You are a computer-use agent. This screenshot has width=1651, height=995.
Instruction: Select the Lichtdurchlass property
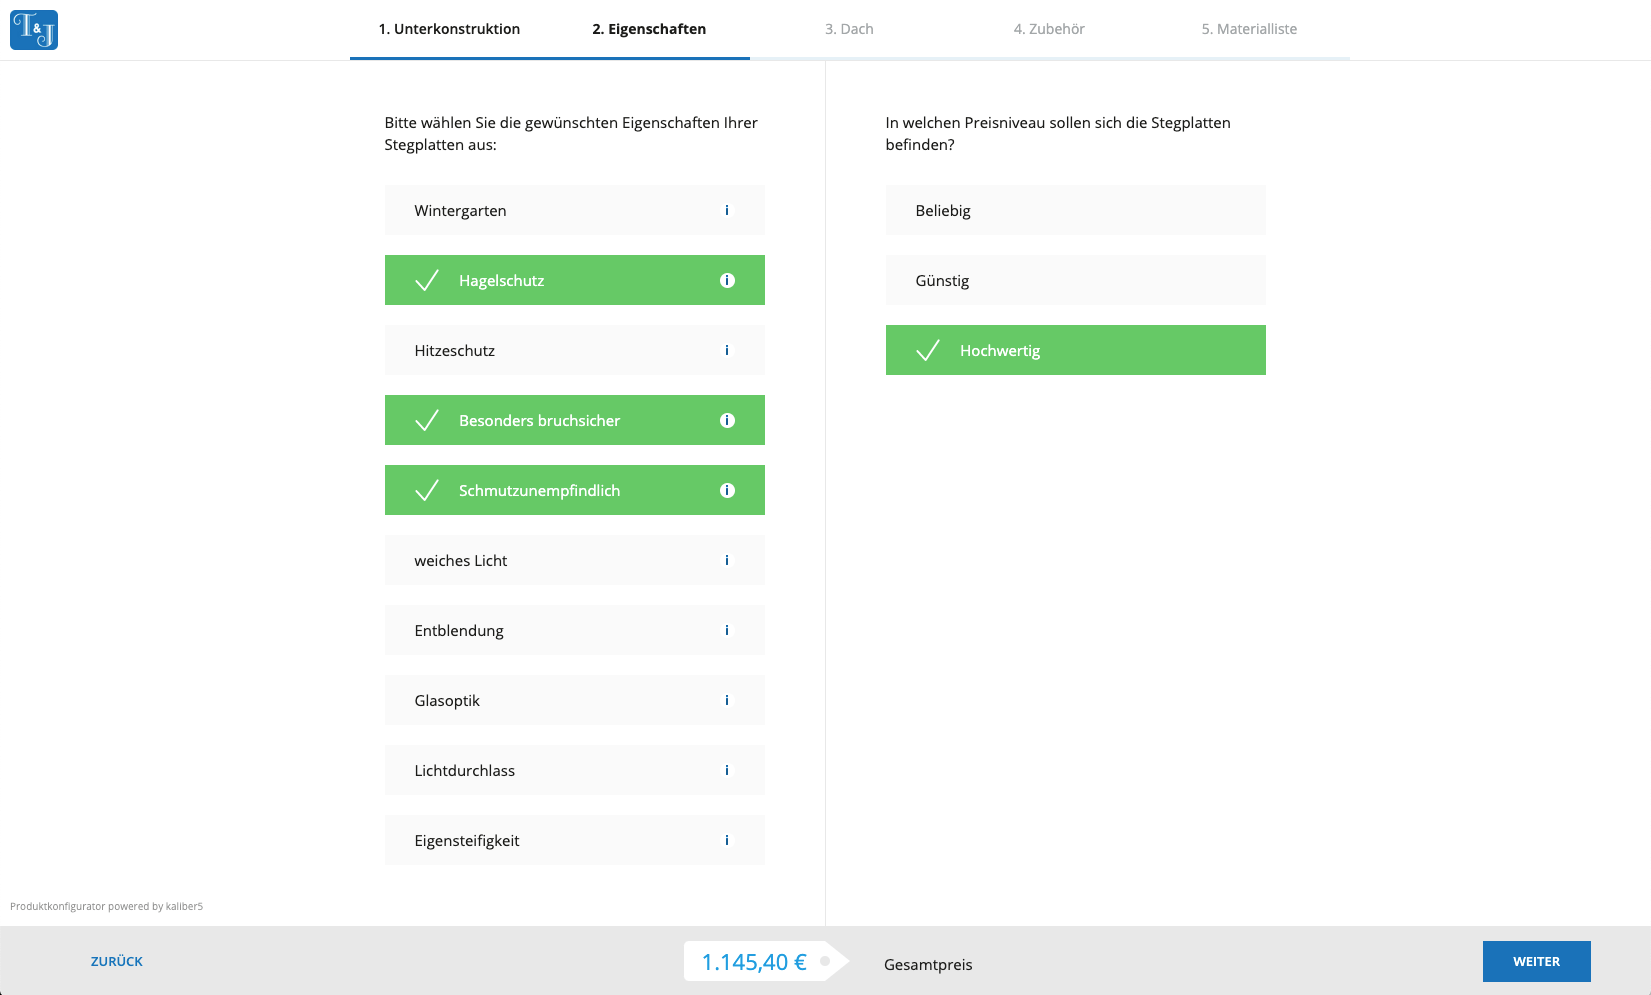tap(575, 770)
